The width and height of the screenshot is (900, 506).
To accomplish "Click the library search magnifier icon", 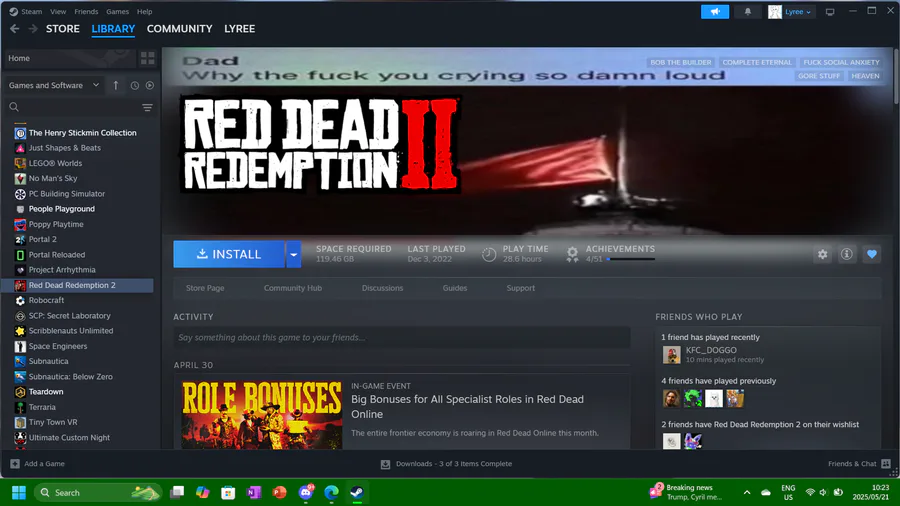I will (x=14, y=107).
